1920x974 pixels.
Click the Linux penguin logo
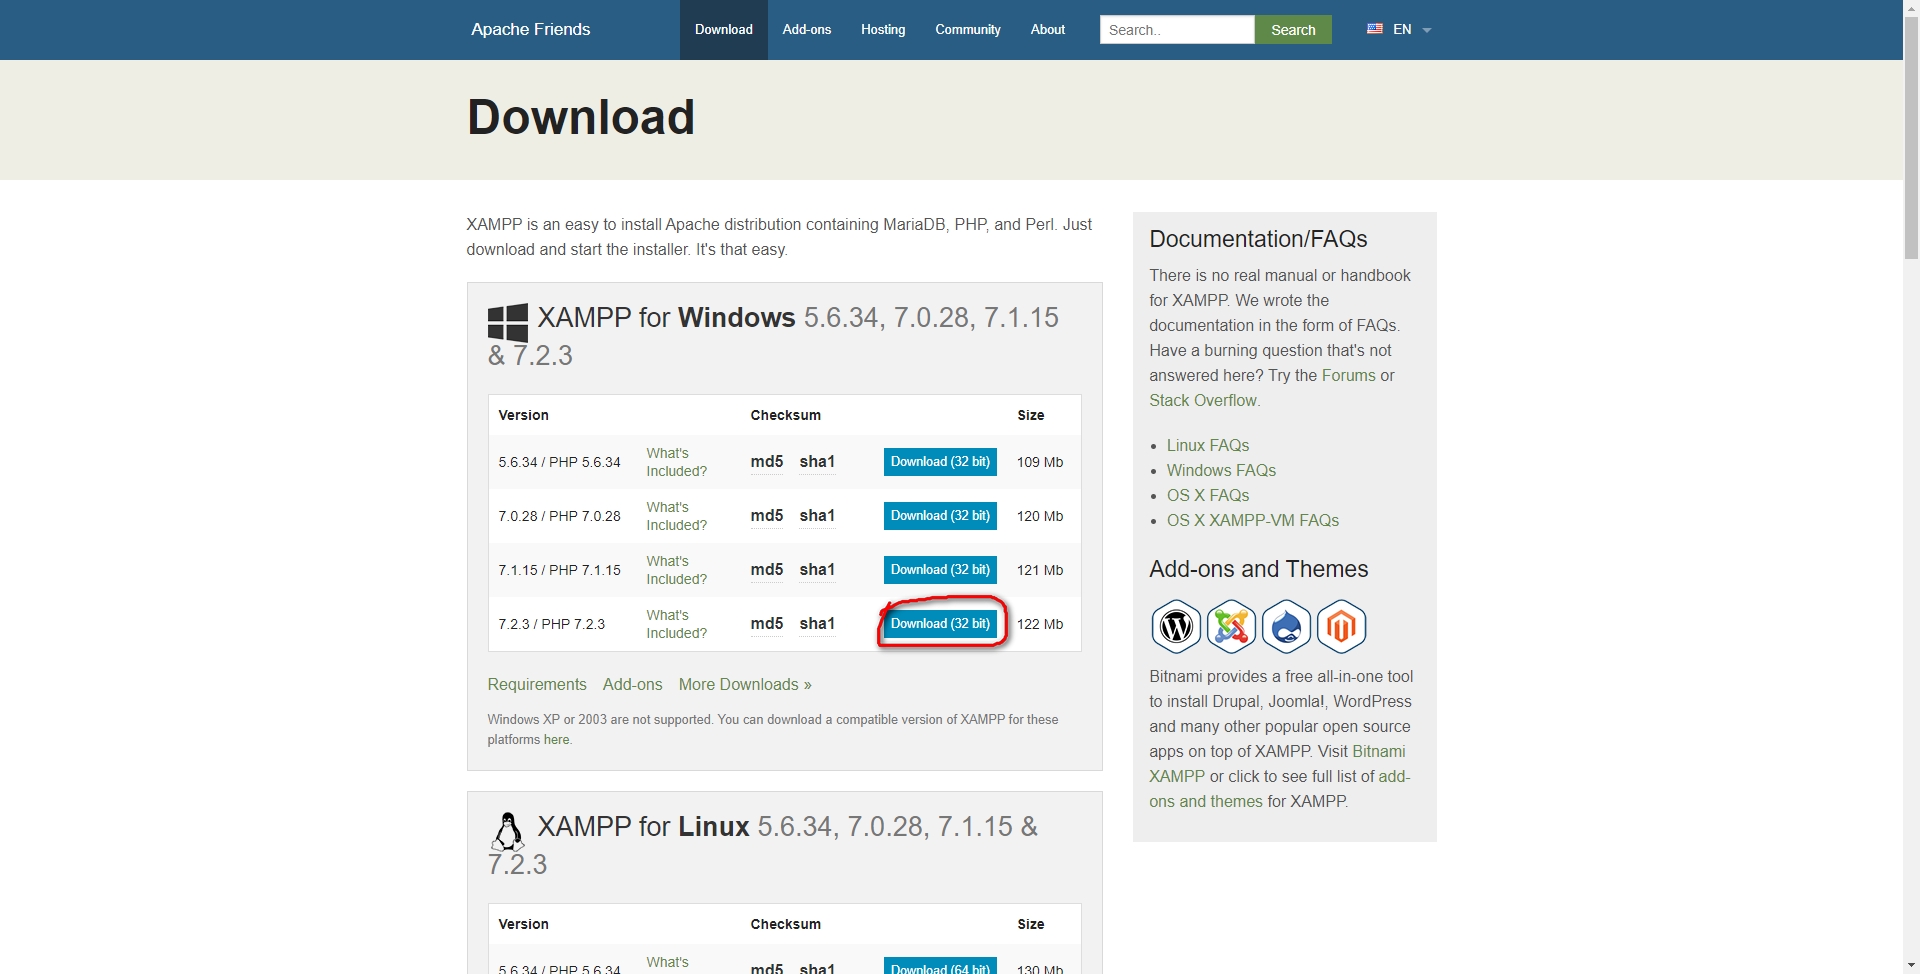(508, 831)
